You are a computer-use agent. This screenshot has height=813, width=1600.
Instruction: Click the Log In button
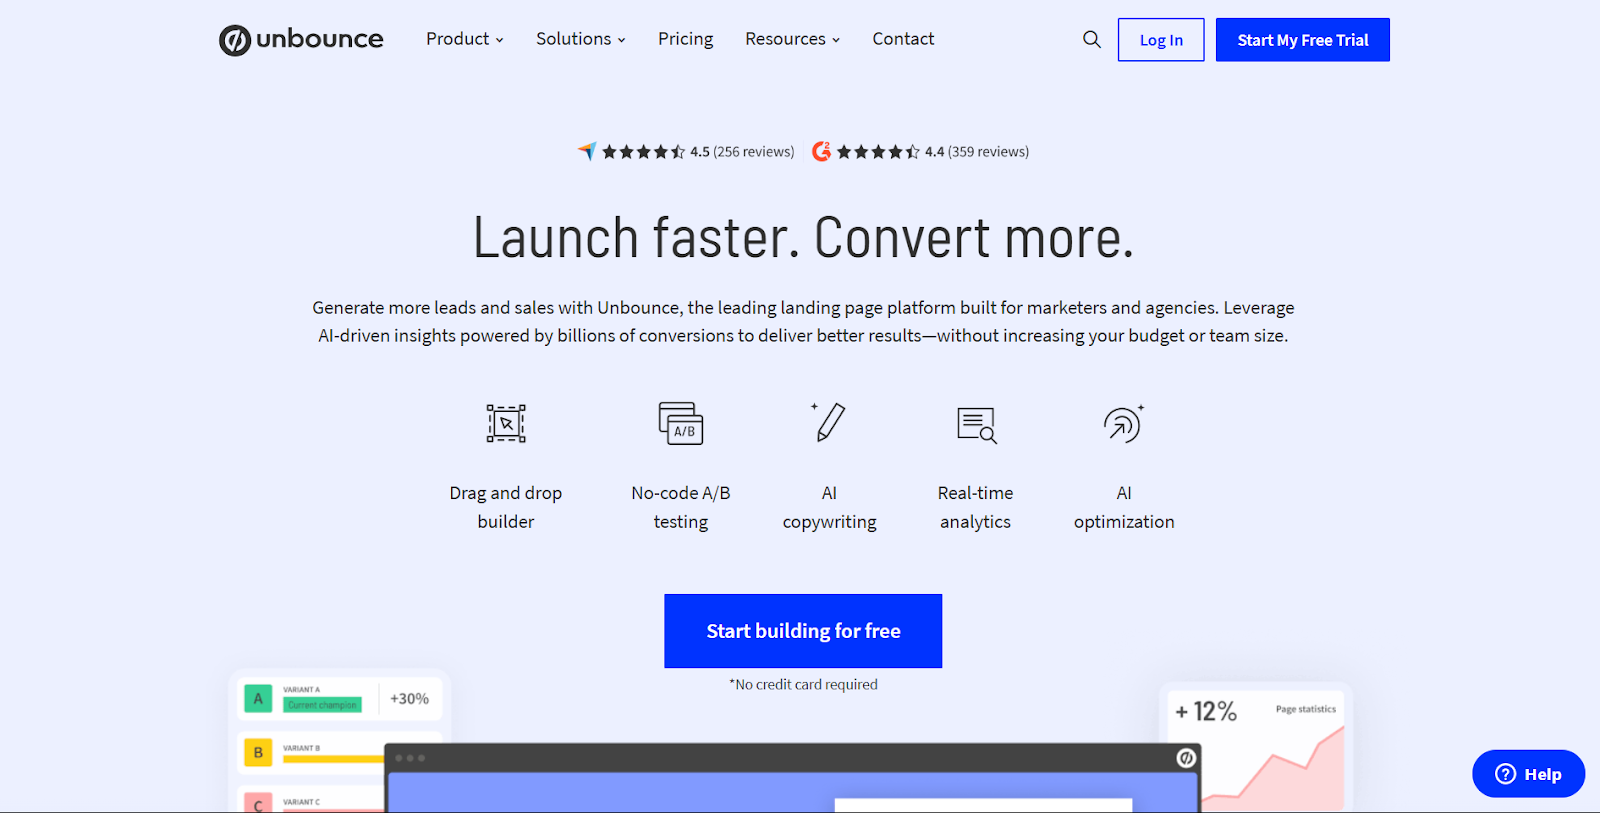(1161, 40)
